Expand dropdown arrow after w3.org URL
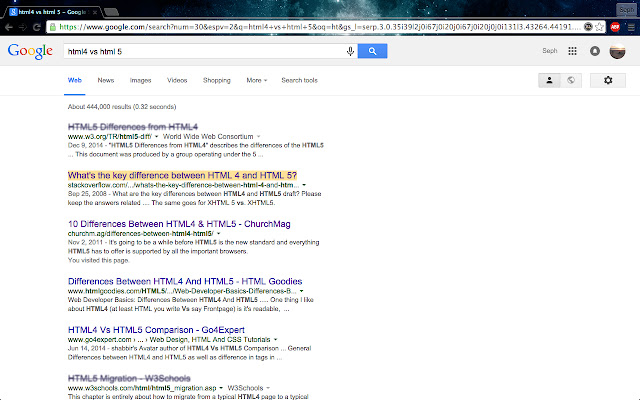 tap(156, 137)
